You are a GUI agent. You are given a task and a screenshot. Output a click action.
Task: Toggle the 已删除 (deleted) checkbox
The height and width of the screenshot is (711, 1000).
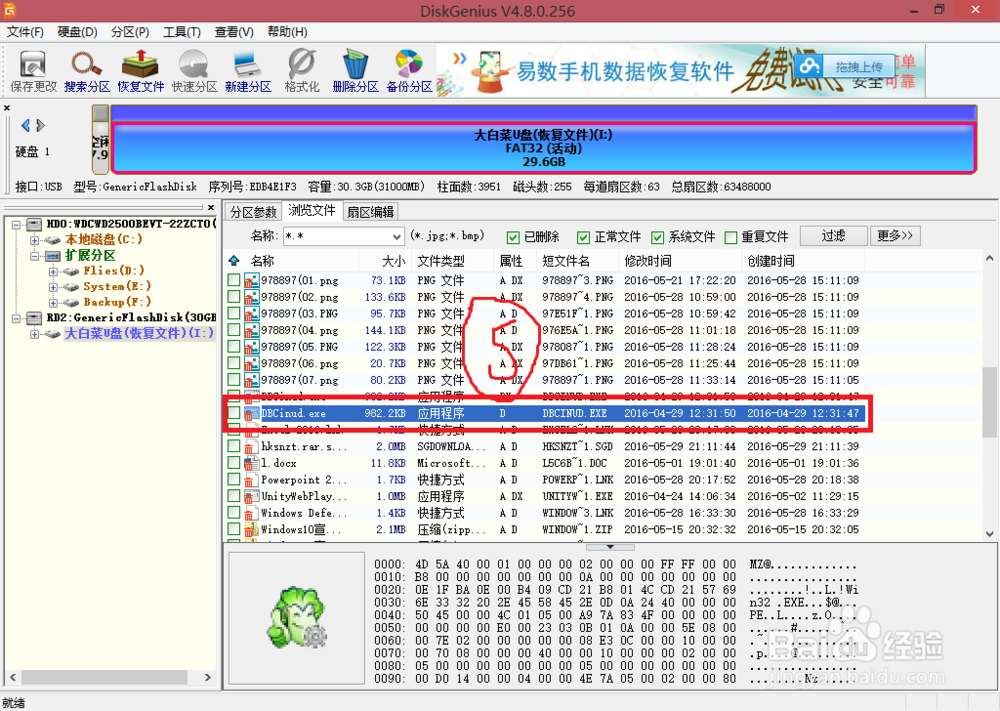pyautogui.click(x=513, y=237)
